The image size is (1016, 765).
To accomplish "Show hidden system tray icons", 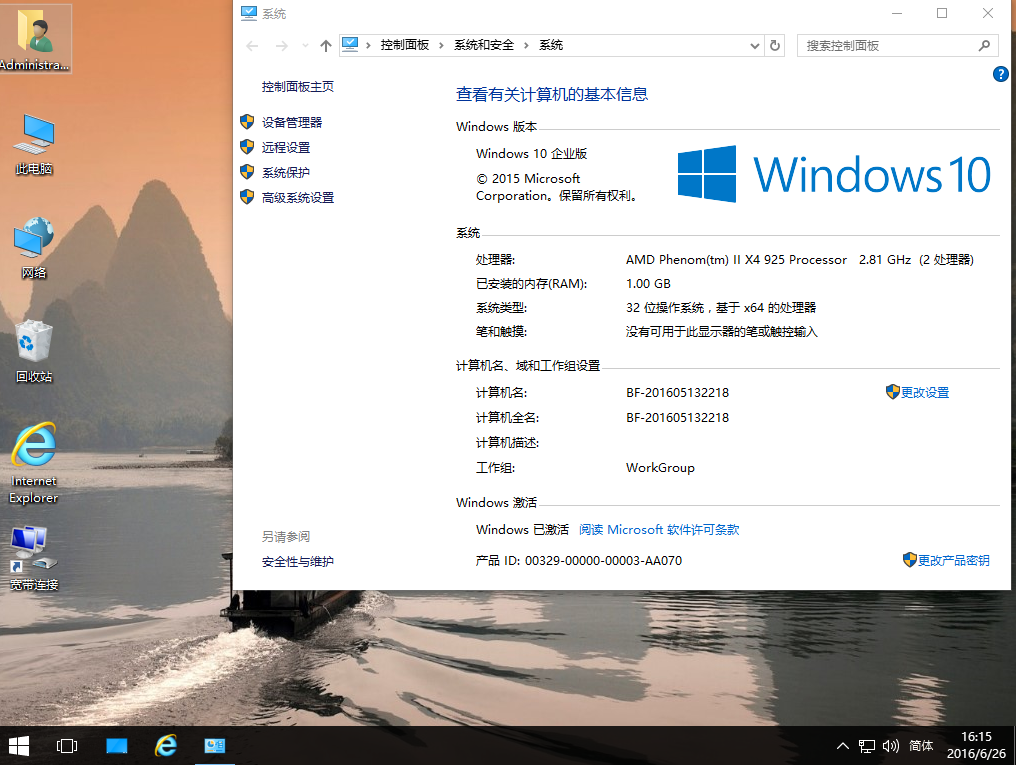I will pyautogui.click(x=842, y=746).
